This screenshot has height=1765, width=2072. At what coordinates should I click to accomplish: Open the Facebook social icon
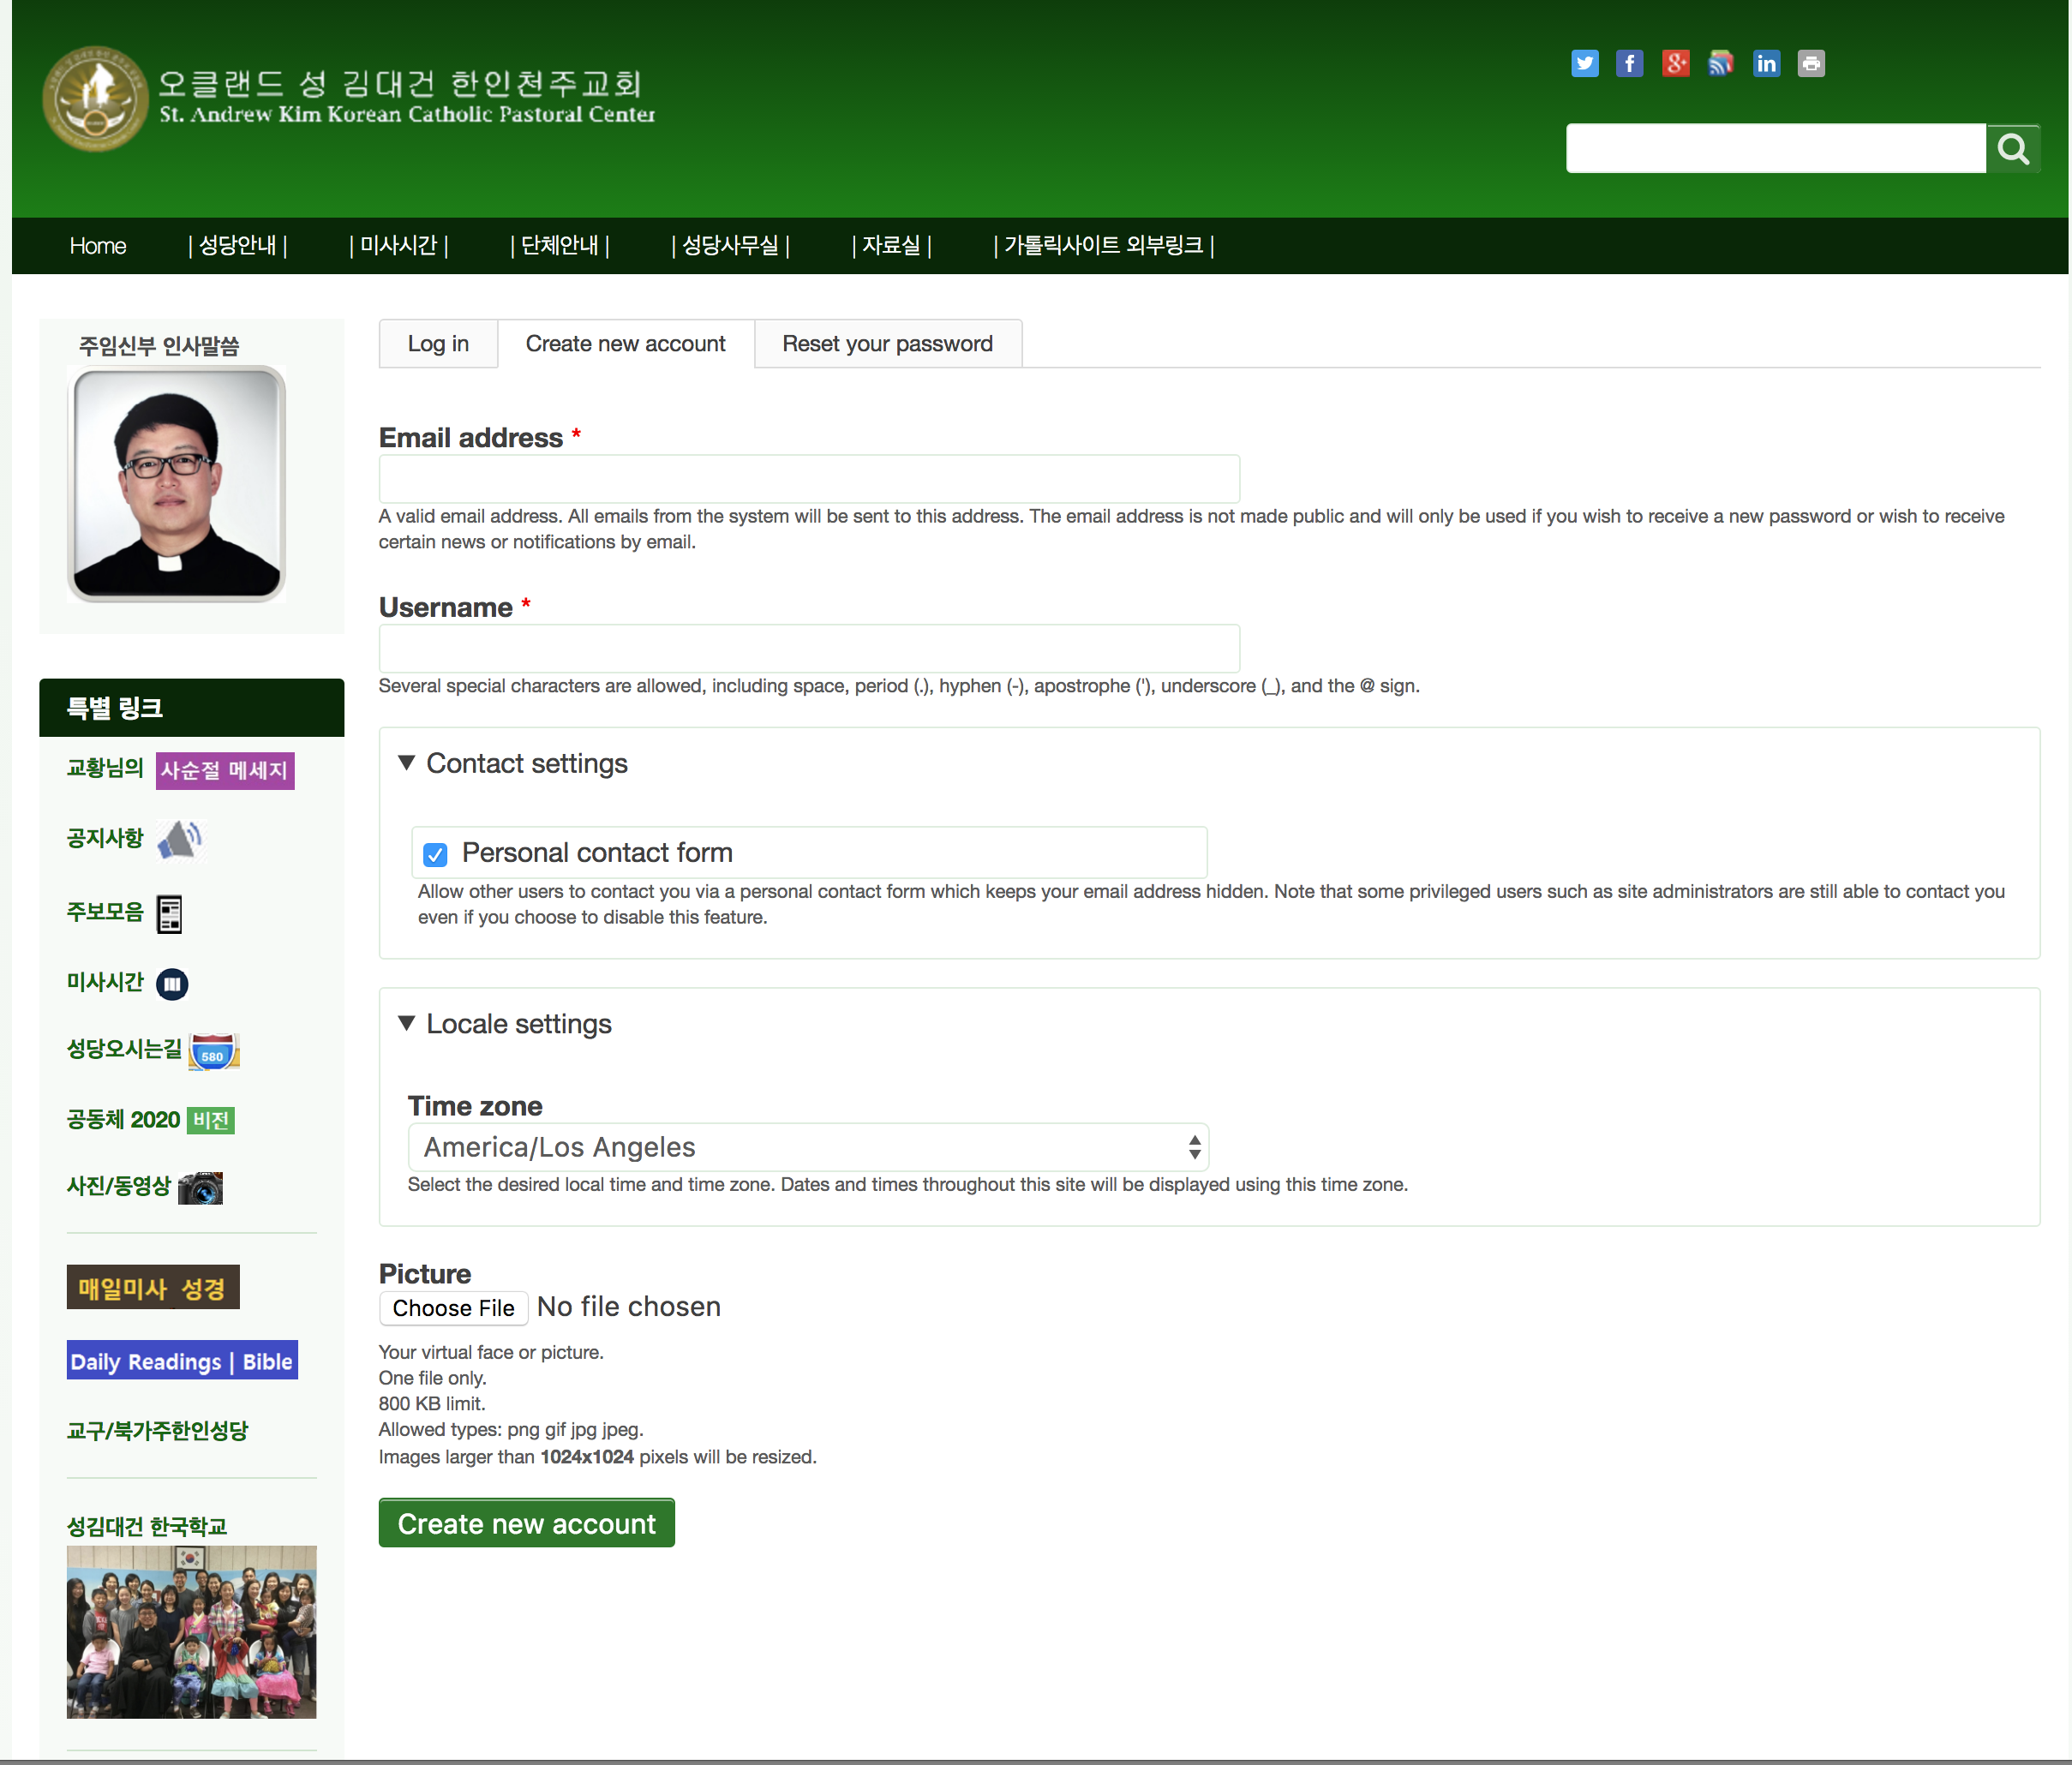click(1629, 64)
